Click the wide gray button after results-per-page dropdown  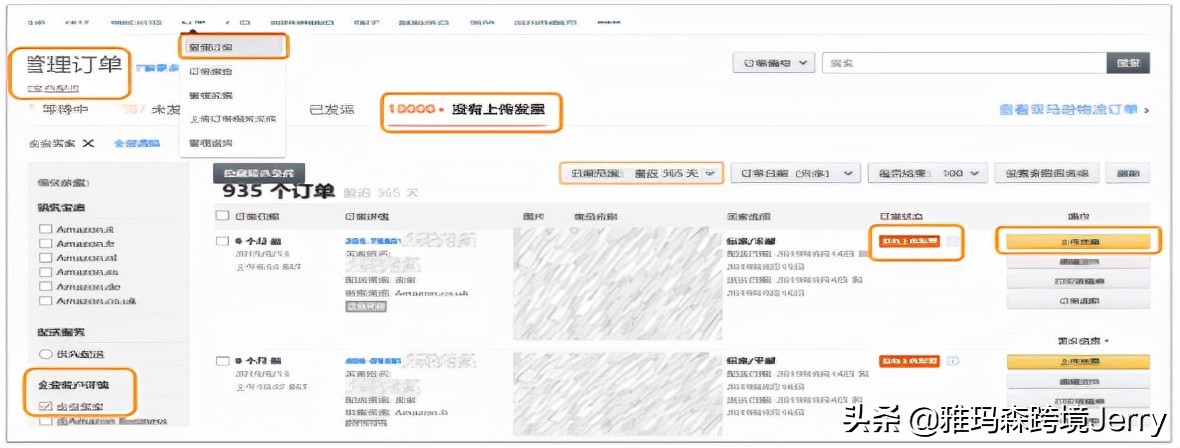[1047, 173]
